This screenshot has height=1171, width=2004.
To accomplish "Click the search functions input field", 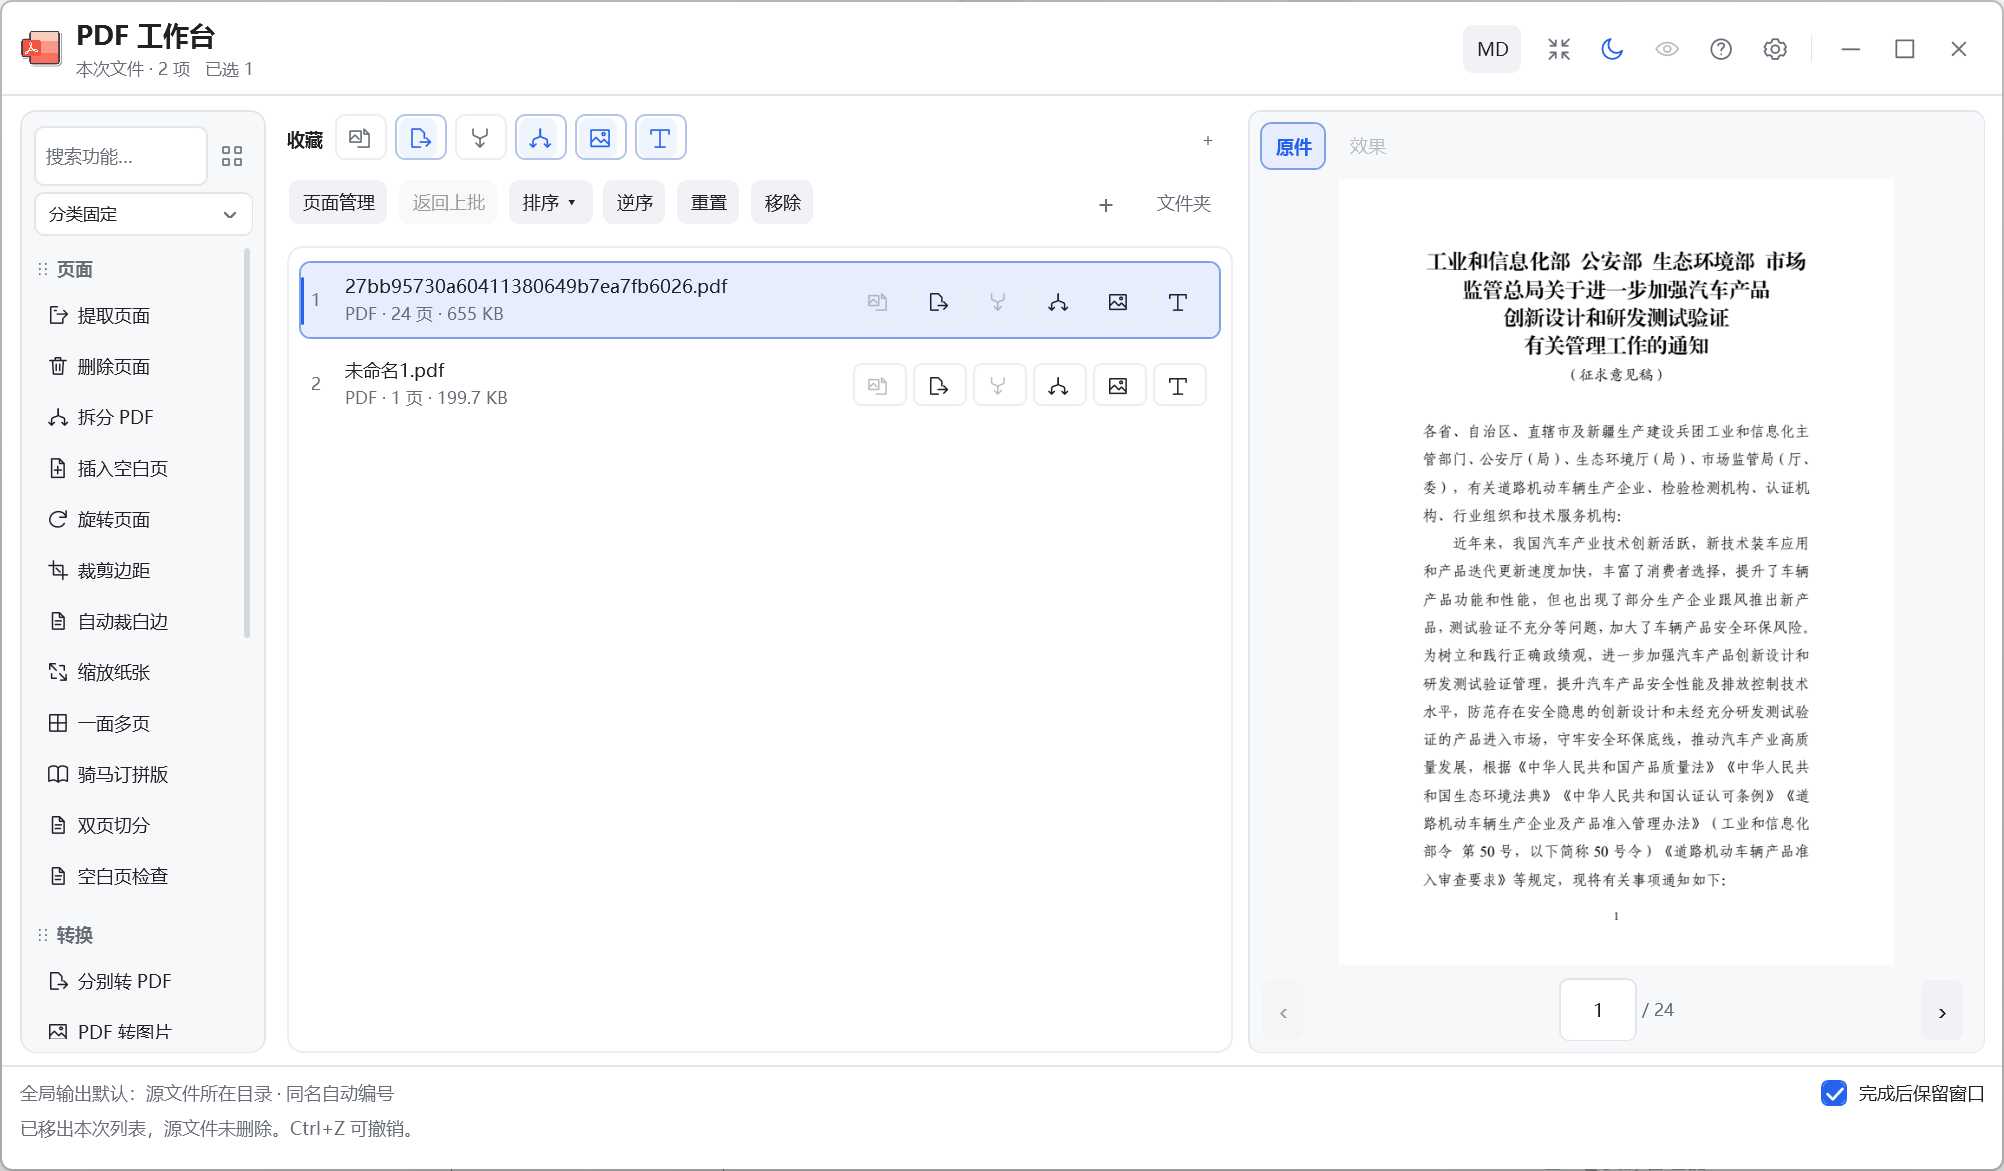I will click(x=121, y=156).
